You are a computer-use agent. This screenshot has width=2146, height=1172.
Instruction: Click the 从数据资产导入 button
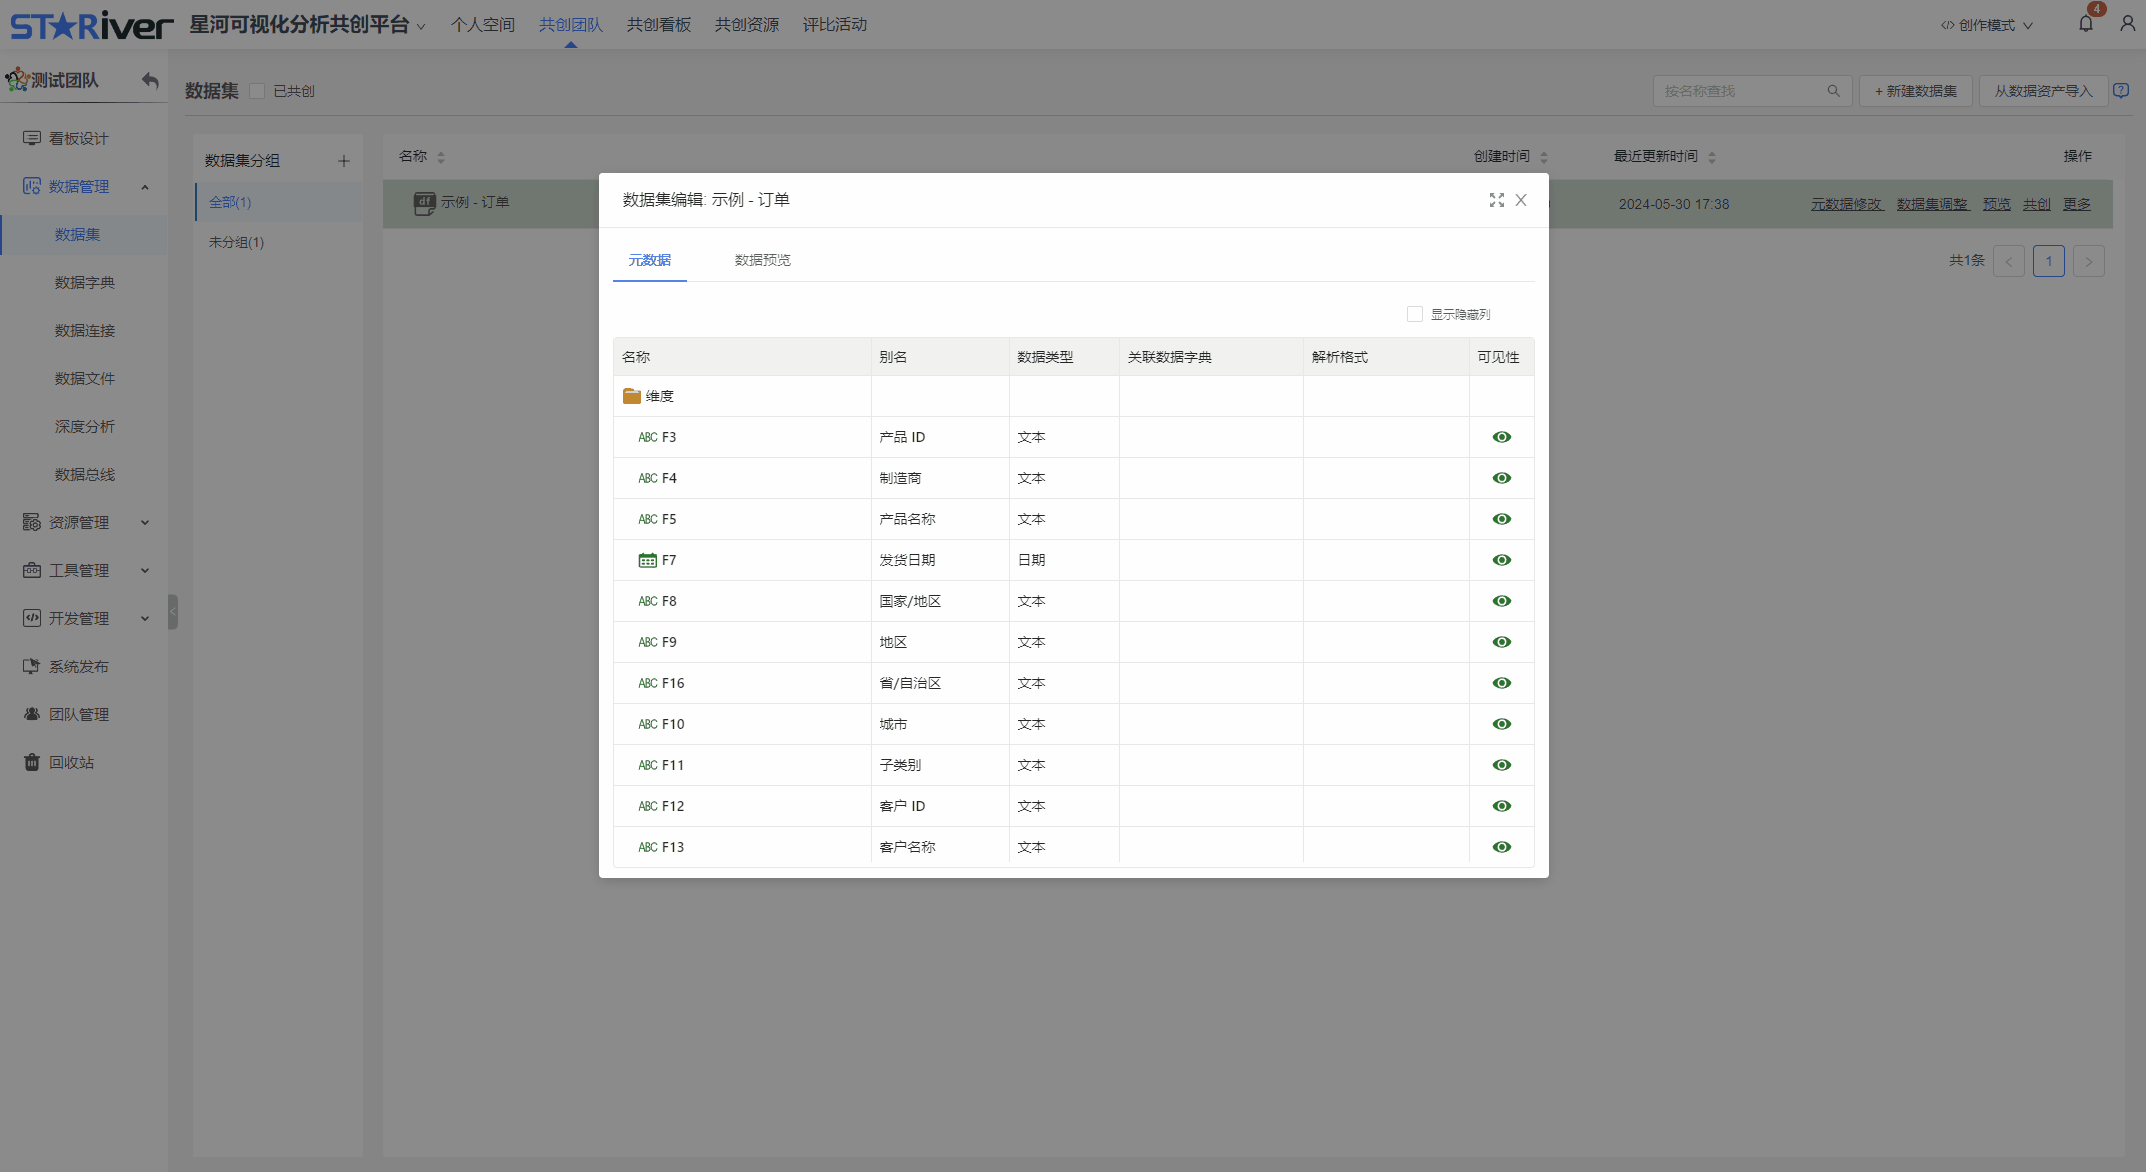(2042, 91)
